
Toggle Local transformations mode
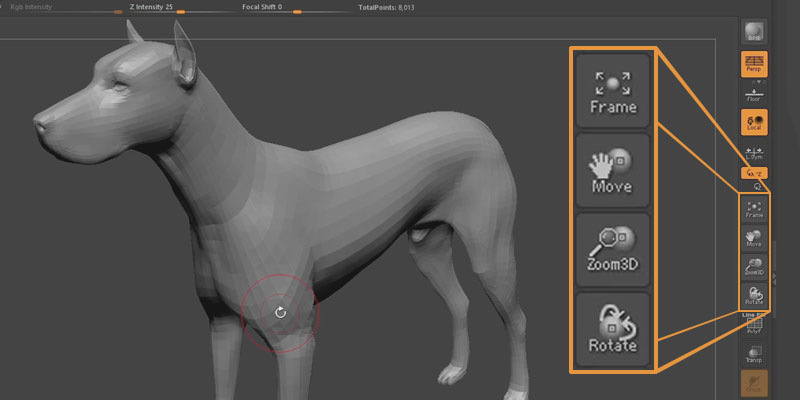coord(754,122)
